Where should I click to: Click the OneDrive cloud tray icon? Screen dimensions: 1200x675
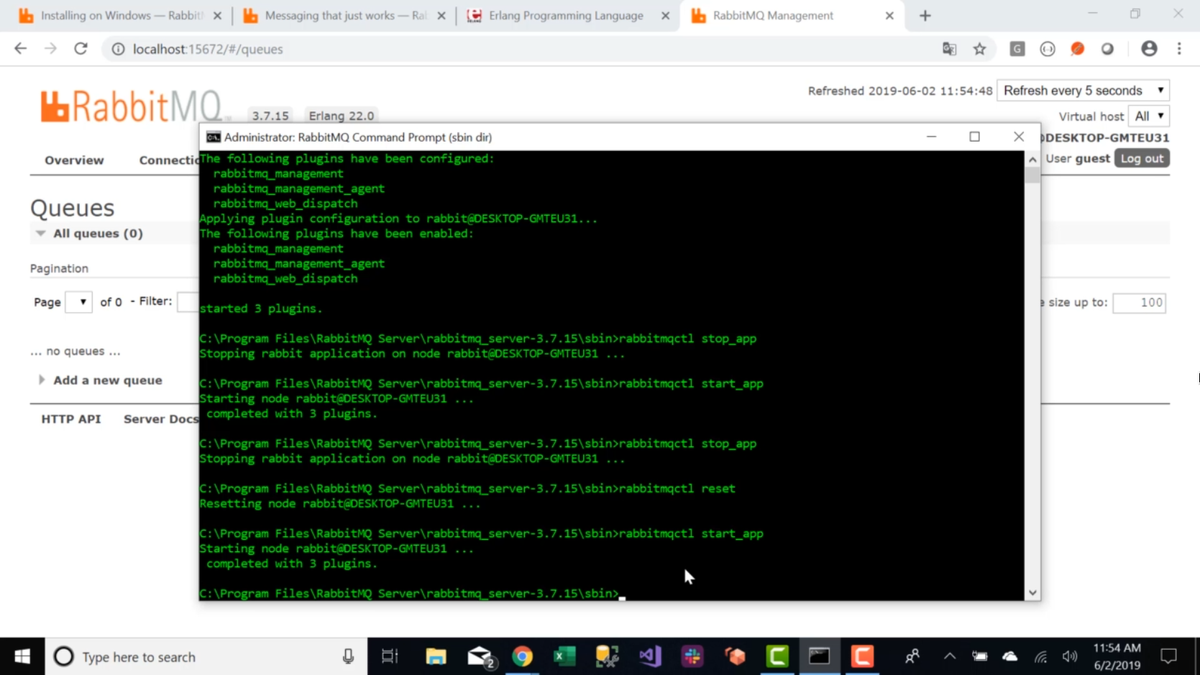(x=1010, y=657)
